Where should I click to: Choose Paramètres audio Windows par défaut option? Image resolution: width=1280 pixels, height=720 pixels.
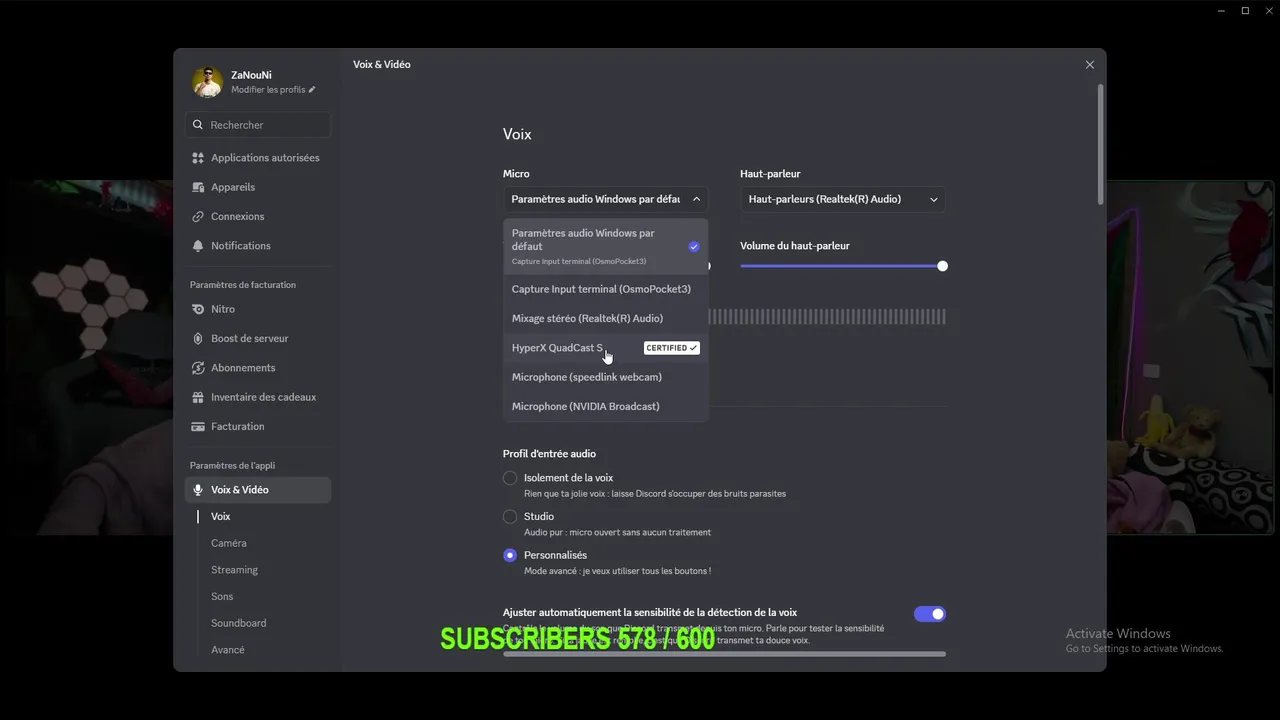(606, 247)
